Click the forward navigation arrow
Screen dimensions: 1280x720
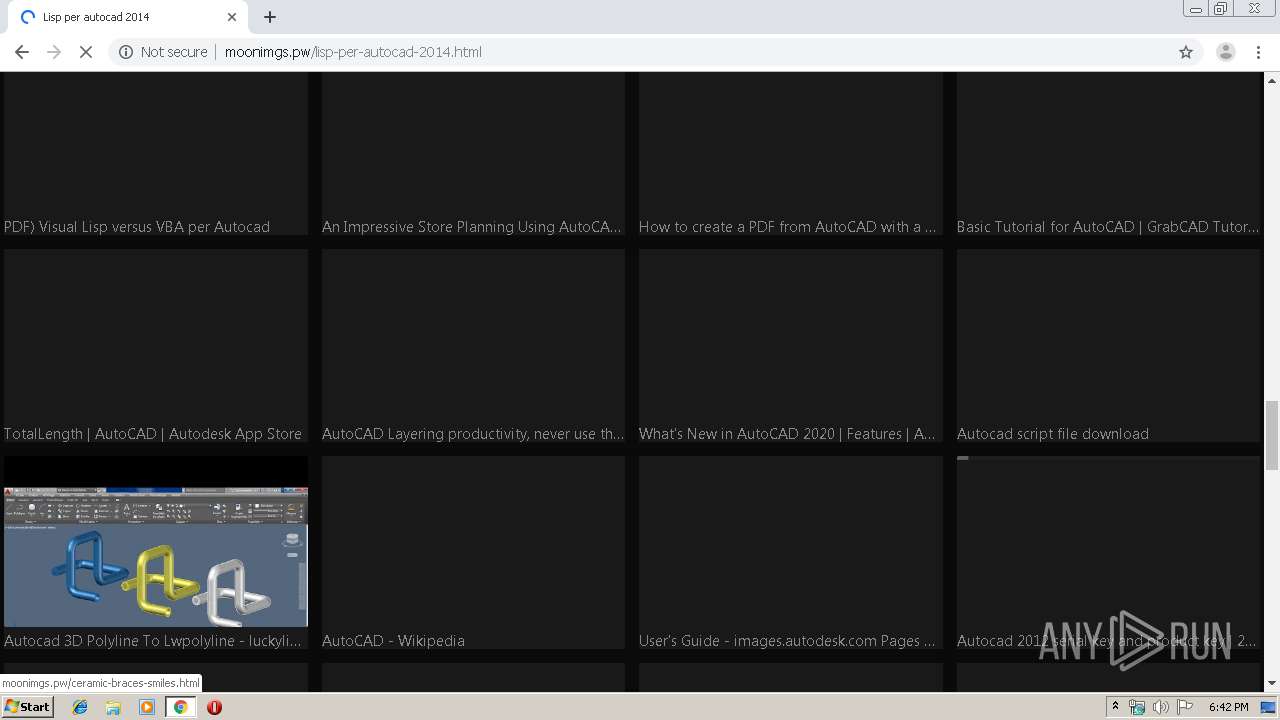point(54,52)
